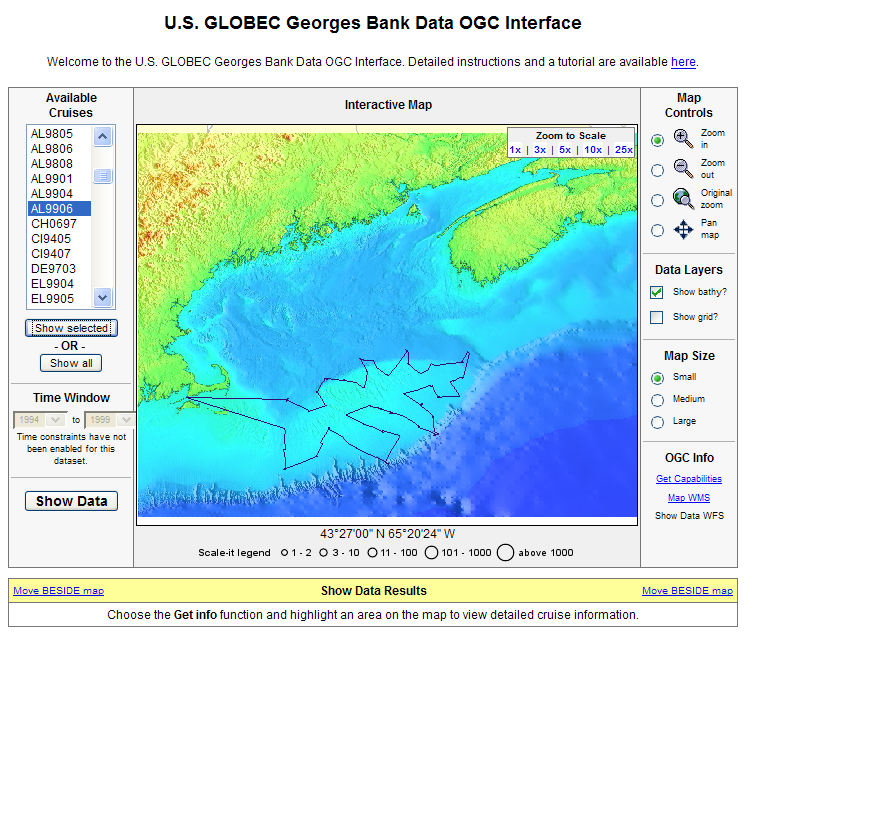
Task: Choose Large map size
Action: [657, 422]
